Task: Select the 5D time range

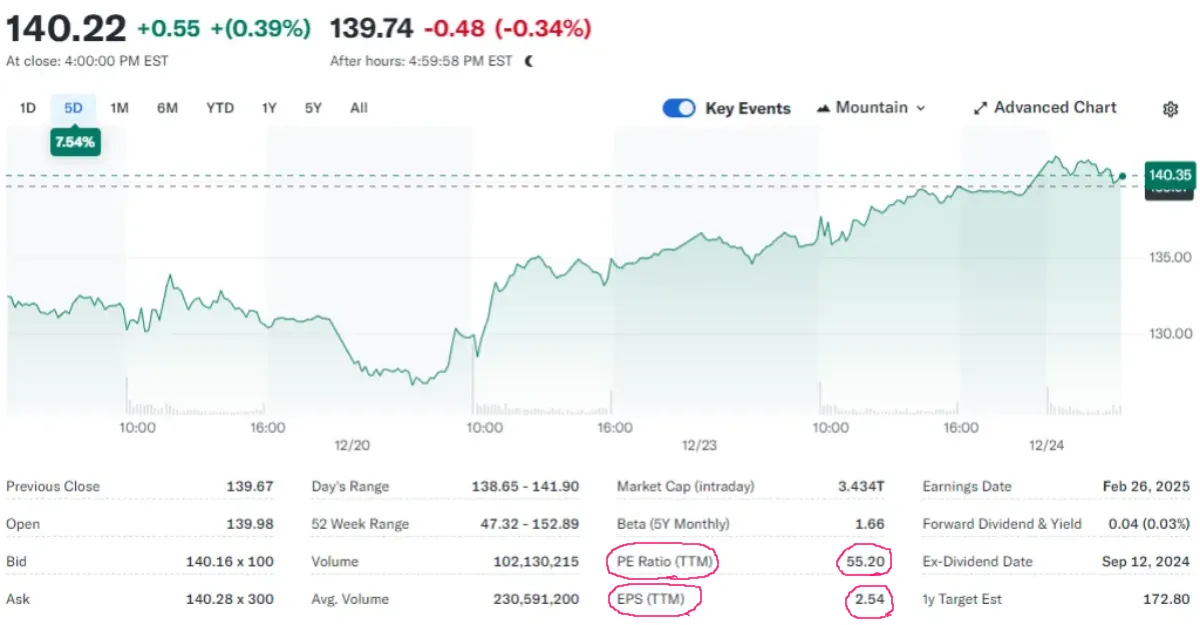Action: (73, 108)
